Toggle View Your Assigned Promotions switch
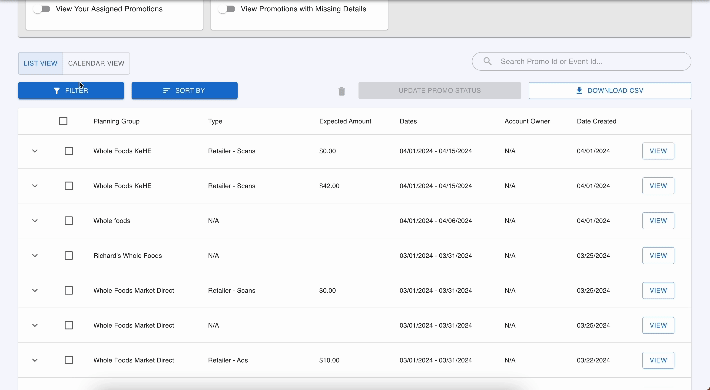This screenshot has width=710, height=390. click(x=42, y=9)
